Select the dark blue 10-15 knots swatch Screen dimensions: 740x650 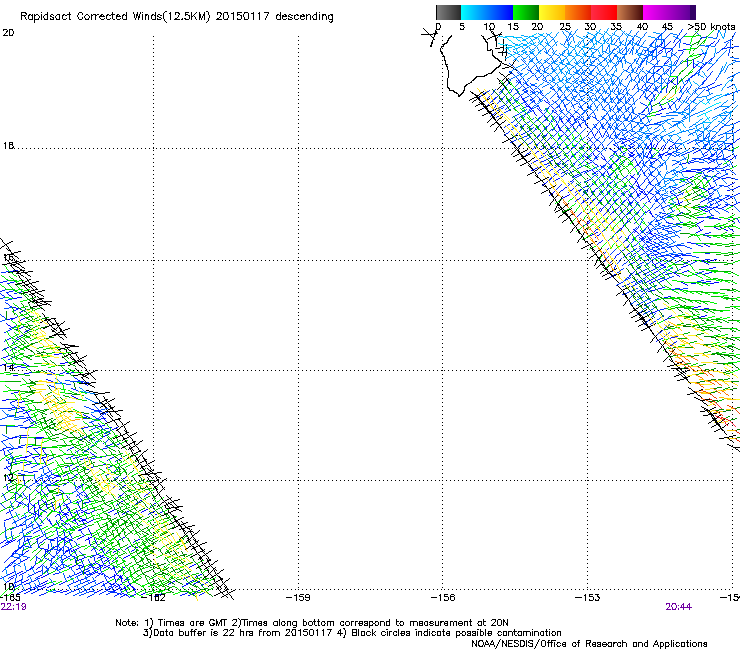coord(500,12)
